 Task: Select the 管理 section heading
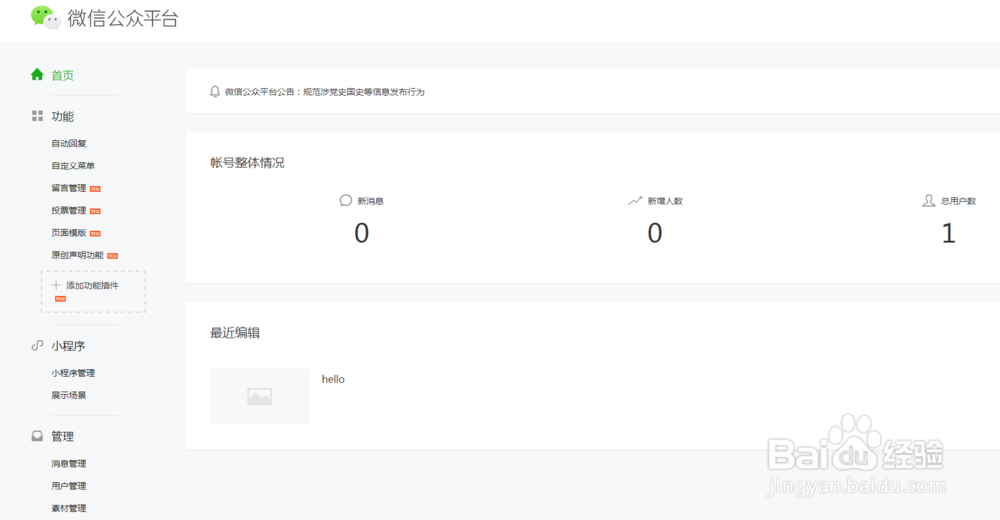pyautogui.click(x=62, y=436)
